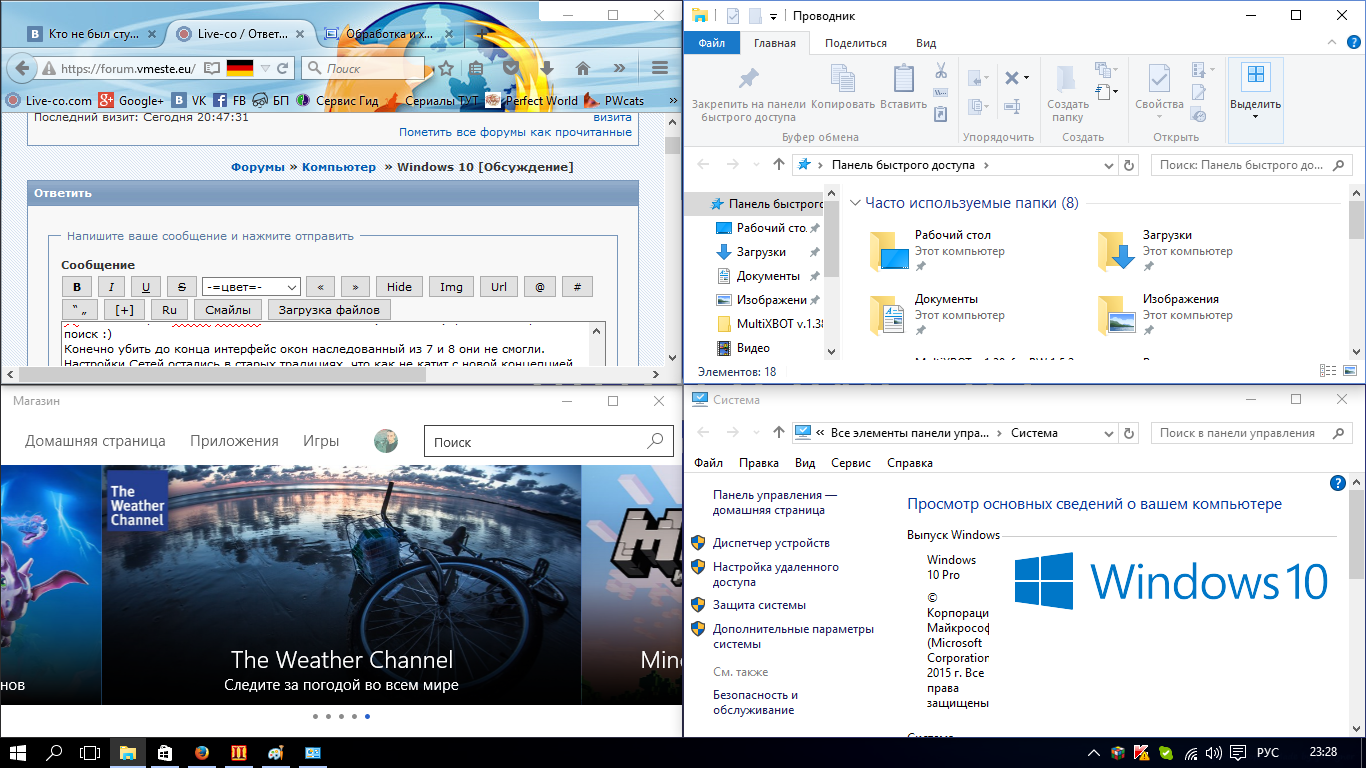Click bookmark star icon in Firefox toolbar
The width and height of the screenshot is (1366, 768).
[446, 68]
